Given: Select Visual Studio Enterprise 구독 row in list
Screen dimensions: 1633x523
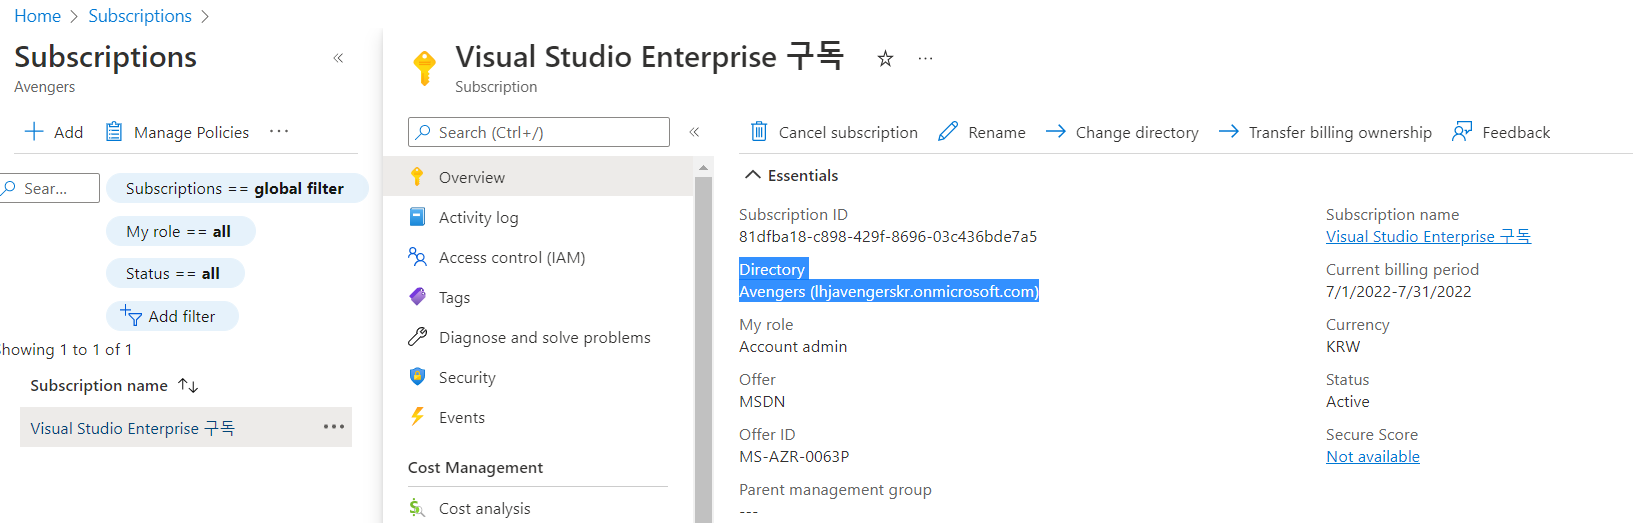Looking at the screenshot, I should pos(186,427).
